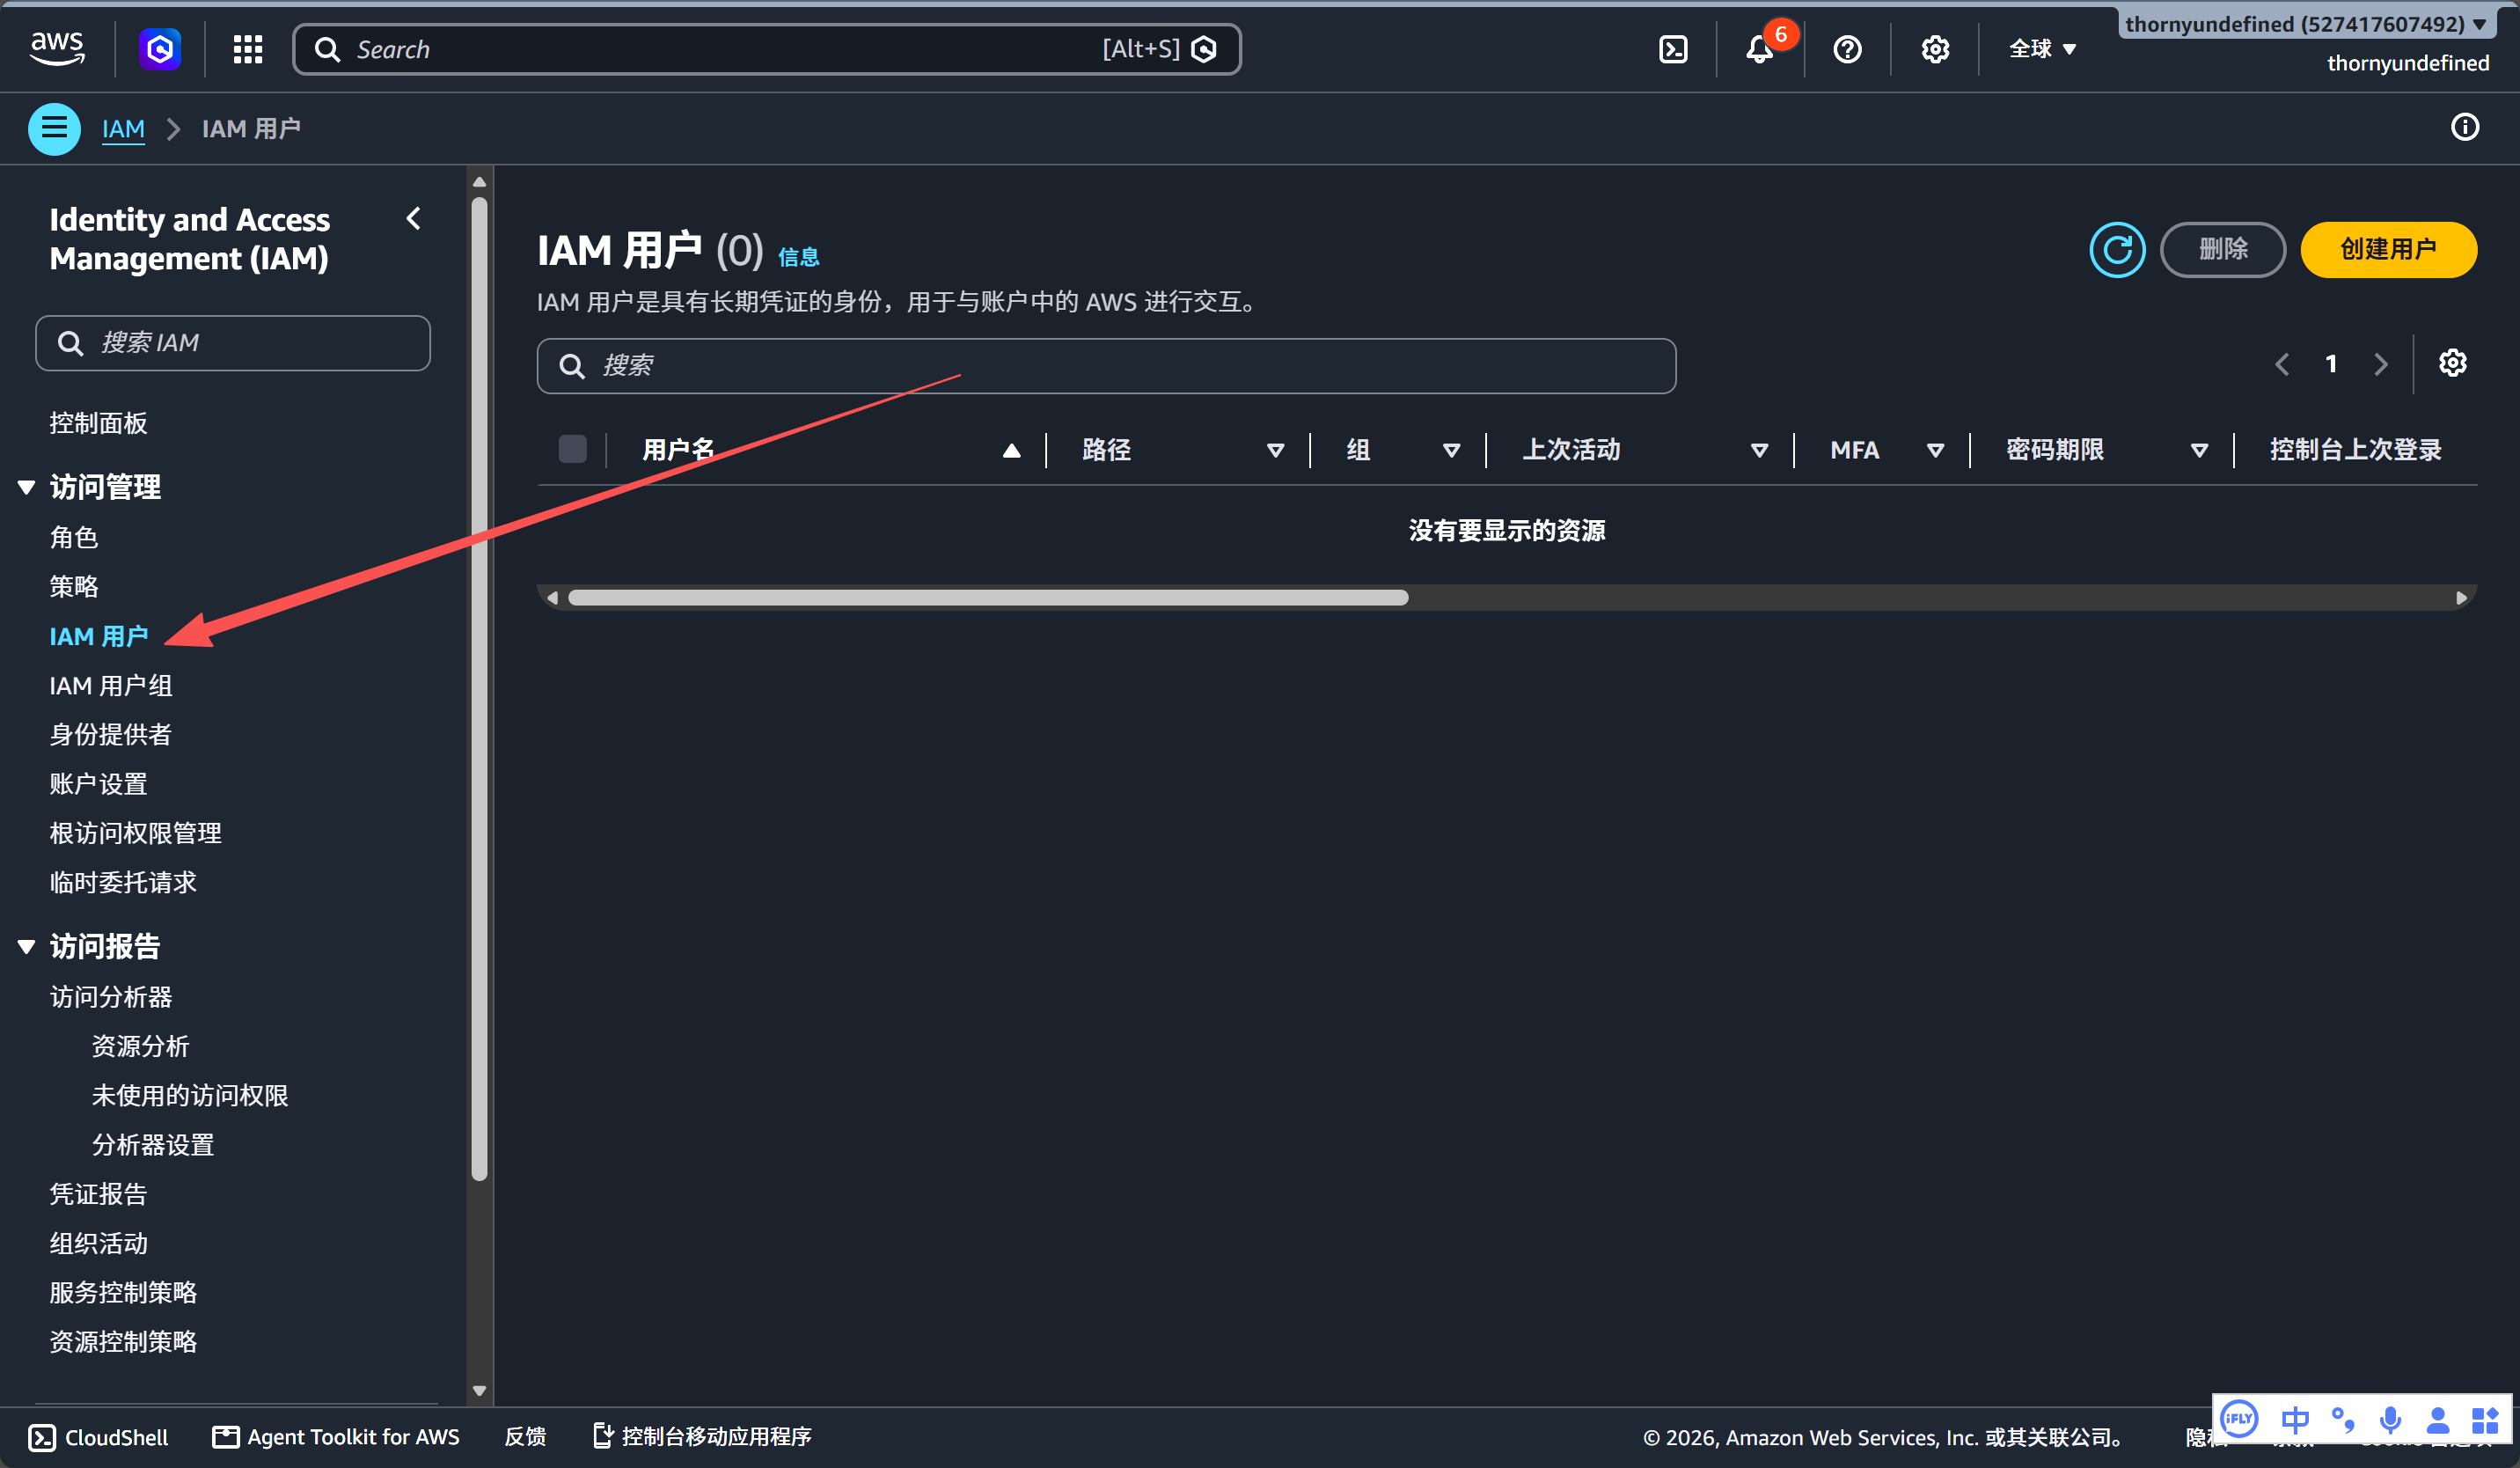Switch input language via 中 icon
The height and width of the screenshot is (1468, 2520).
click(x=2296, y=1419)
